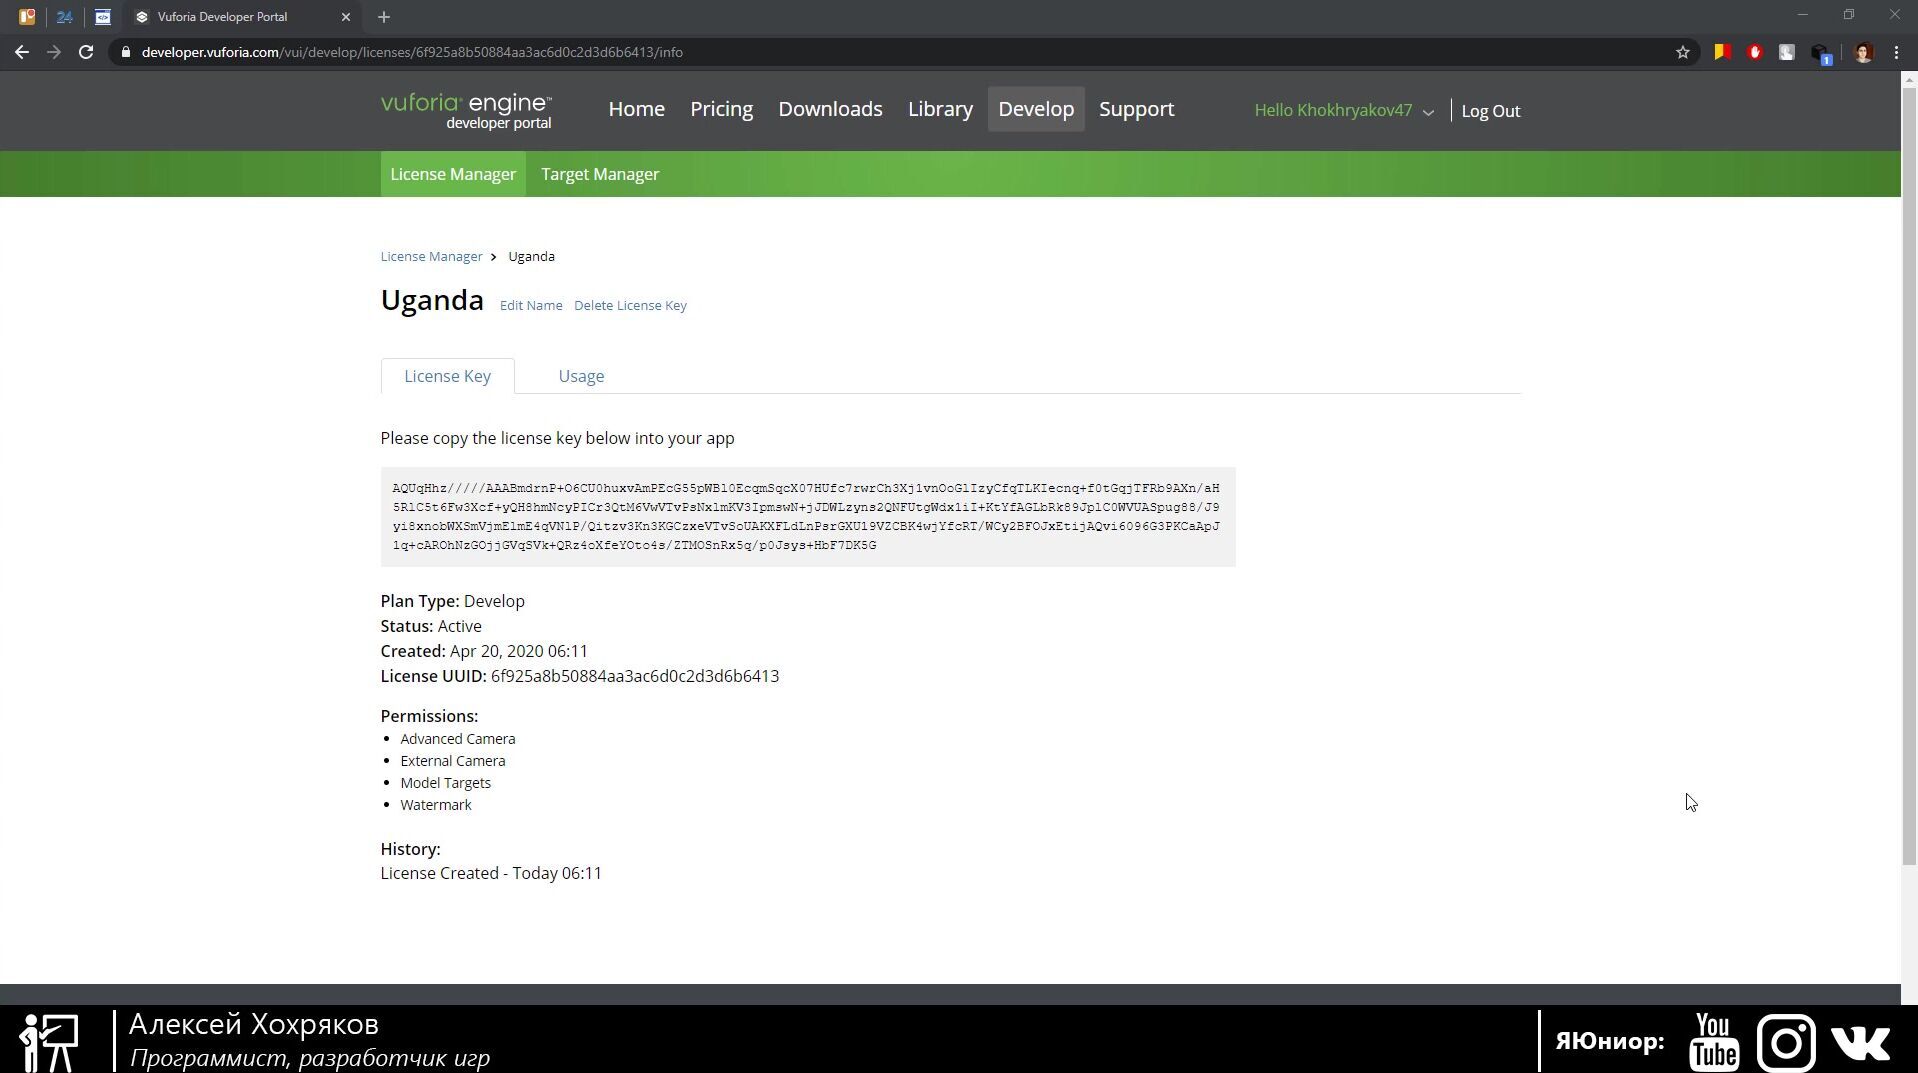Open the Chrome profile avatar

(x=1863, y=53)
